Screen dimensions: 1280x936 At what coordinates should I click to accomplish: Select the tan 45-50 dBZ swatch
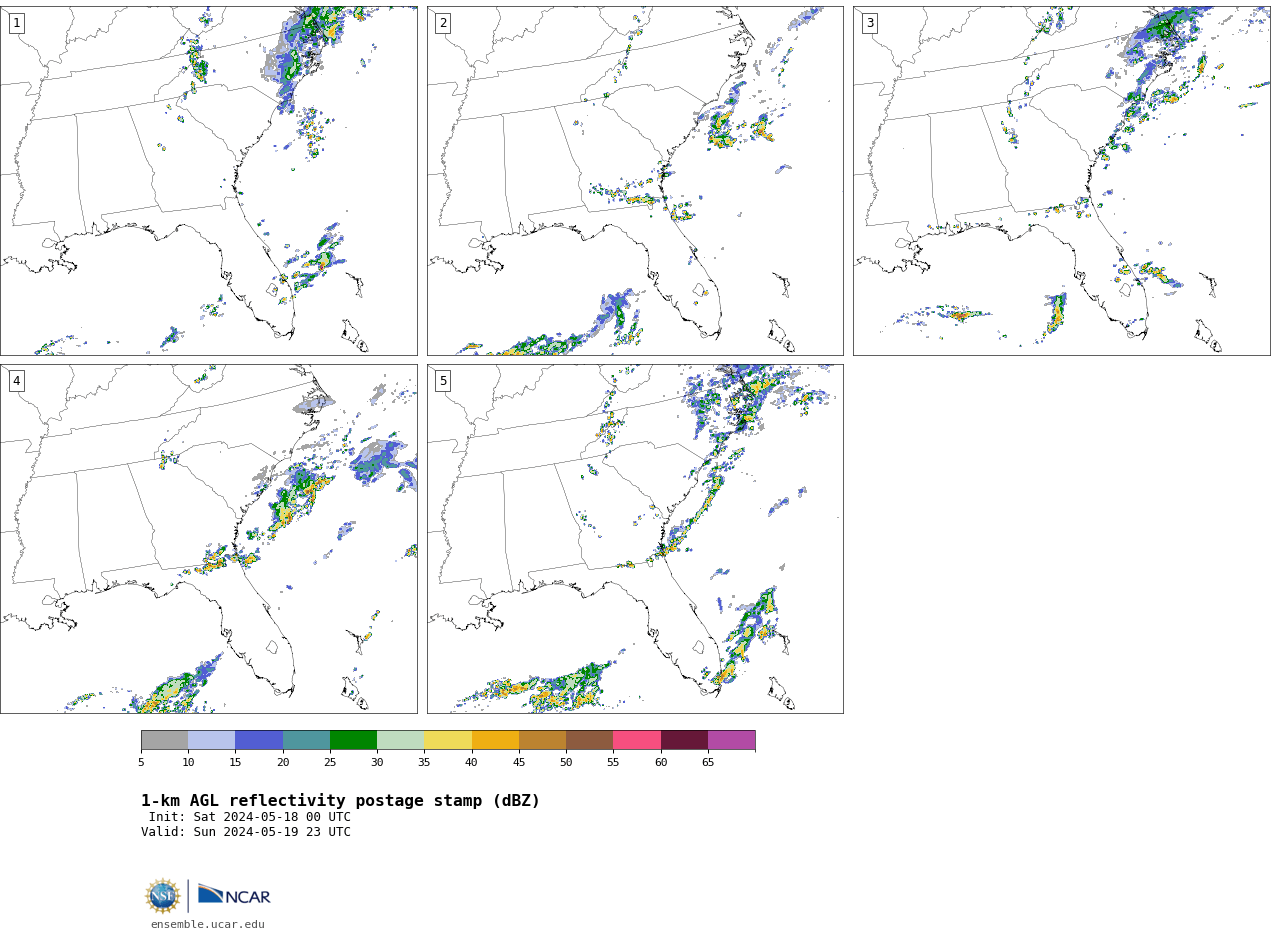coord(542,740)
